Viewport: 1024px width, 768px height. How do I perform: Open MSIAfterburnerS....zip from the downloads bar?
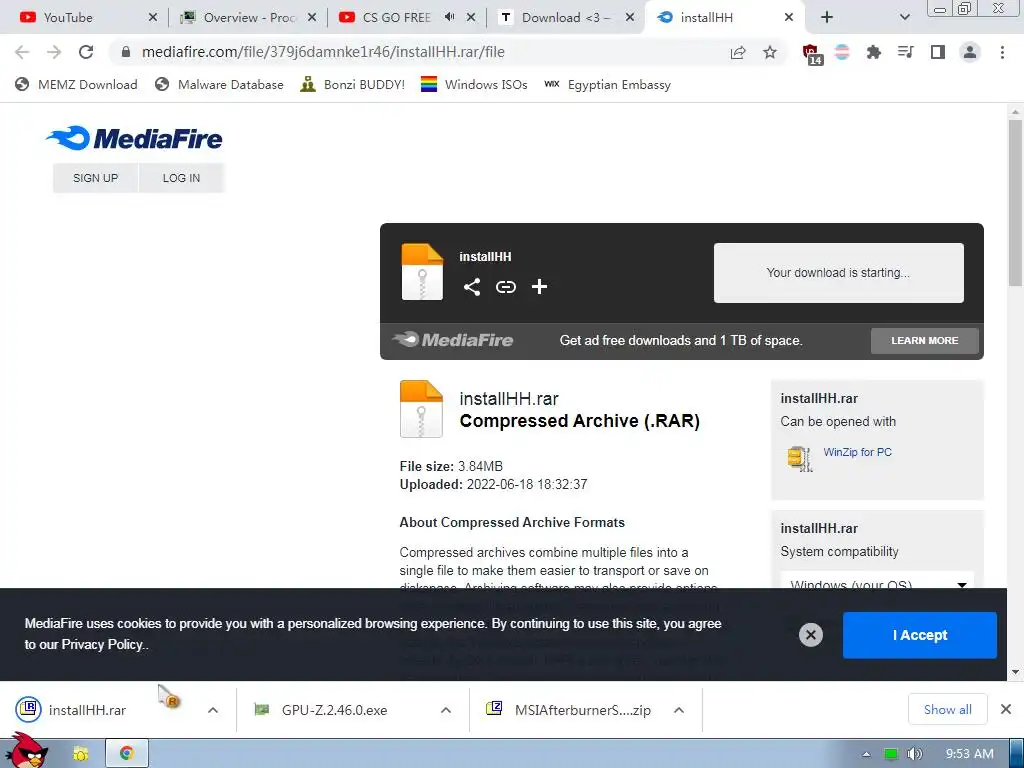click(569, 710)
